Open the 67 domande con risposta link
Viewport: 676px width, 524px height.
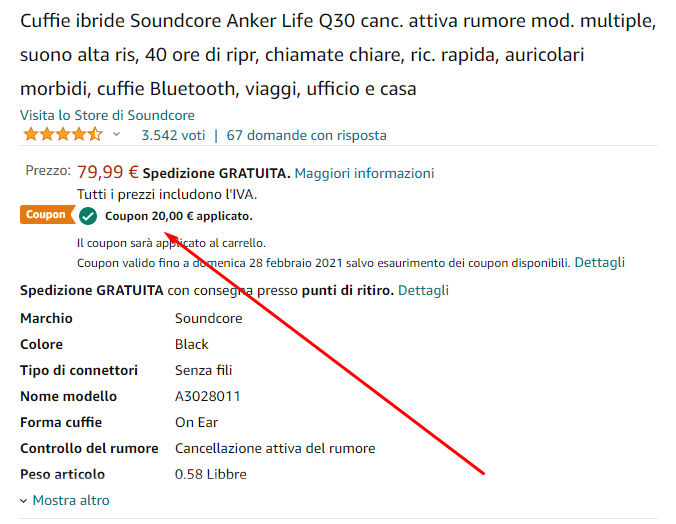coord(306,135)
